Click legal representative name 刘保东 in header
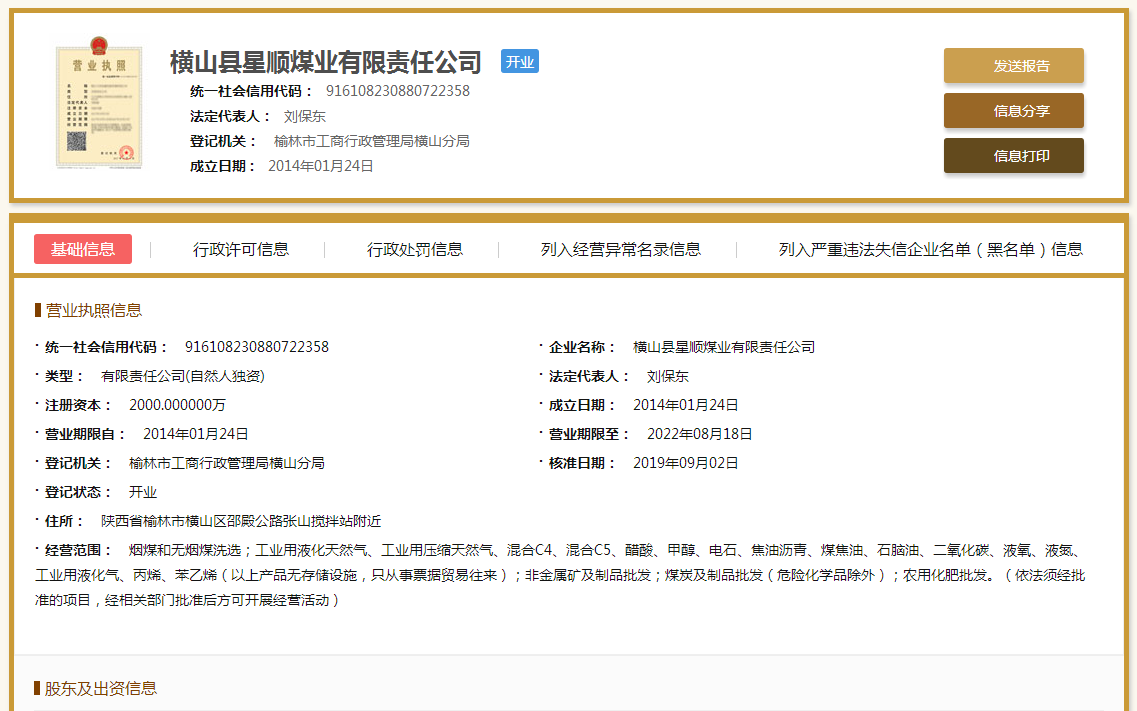 [305, 116]
